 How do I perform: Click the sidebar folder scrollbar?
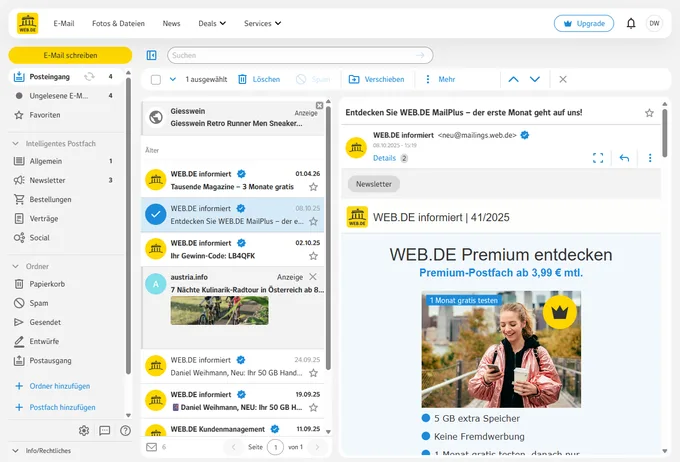tap(128, 226)
